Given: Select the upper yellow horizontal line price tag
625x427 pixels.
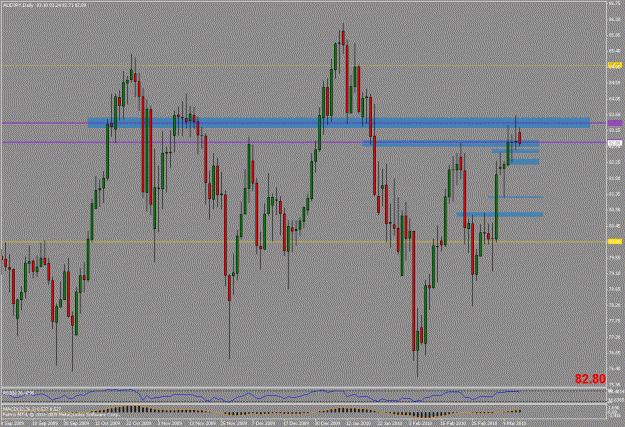Looking at the screenshot, I should pos(615,65).
